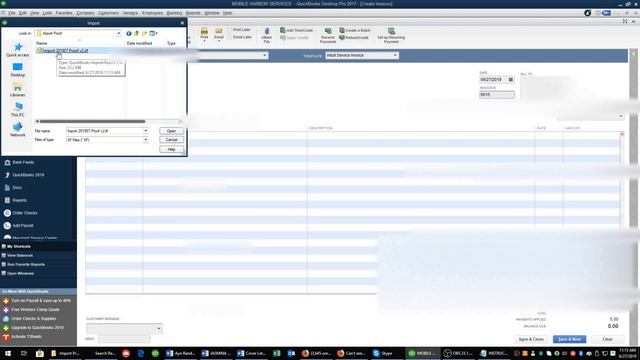Click the Memo input field

tap(124, 339)
